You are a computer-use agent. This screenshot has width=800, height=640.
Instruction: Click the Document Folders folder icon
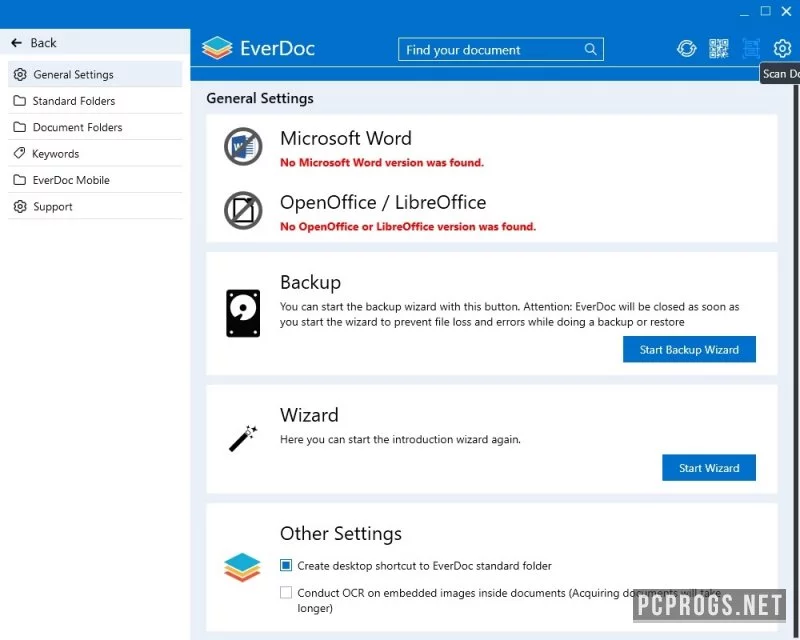point(19,127)
